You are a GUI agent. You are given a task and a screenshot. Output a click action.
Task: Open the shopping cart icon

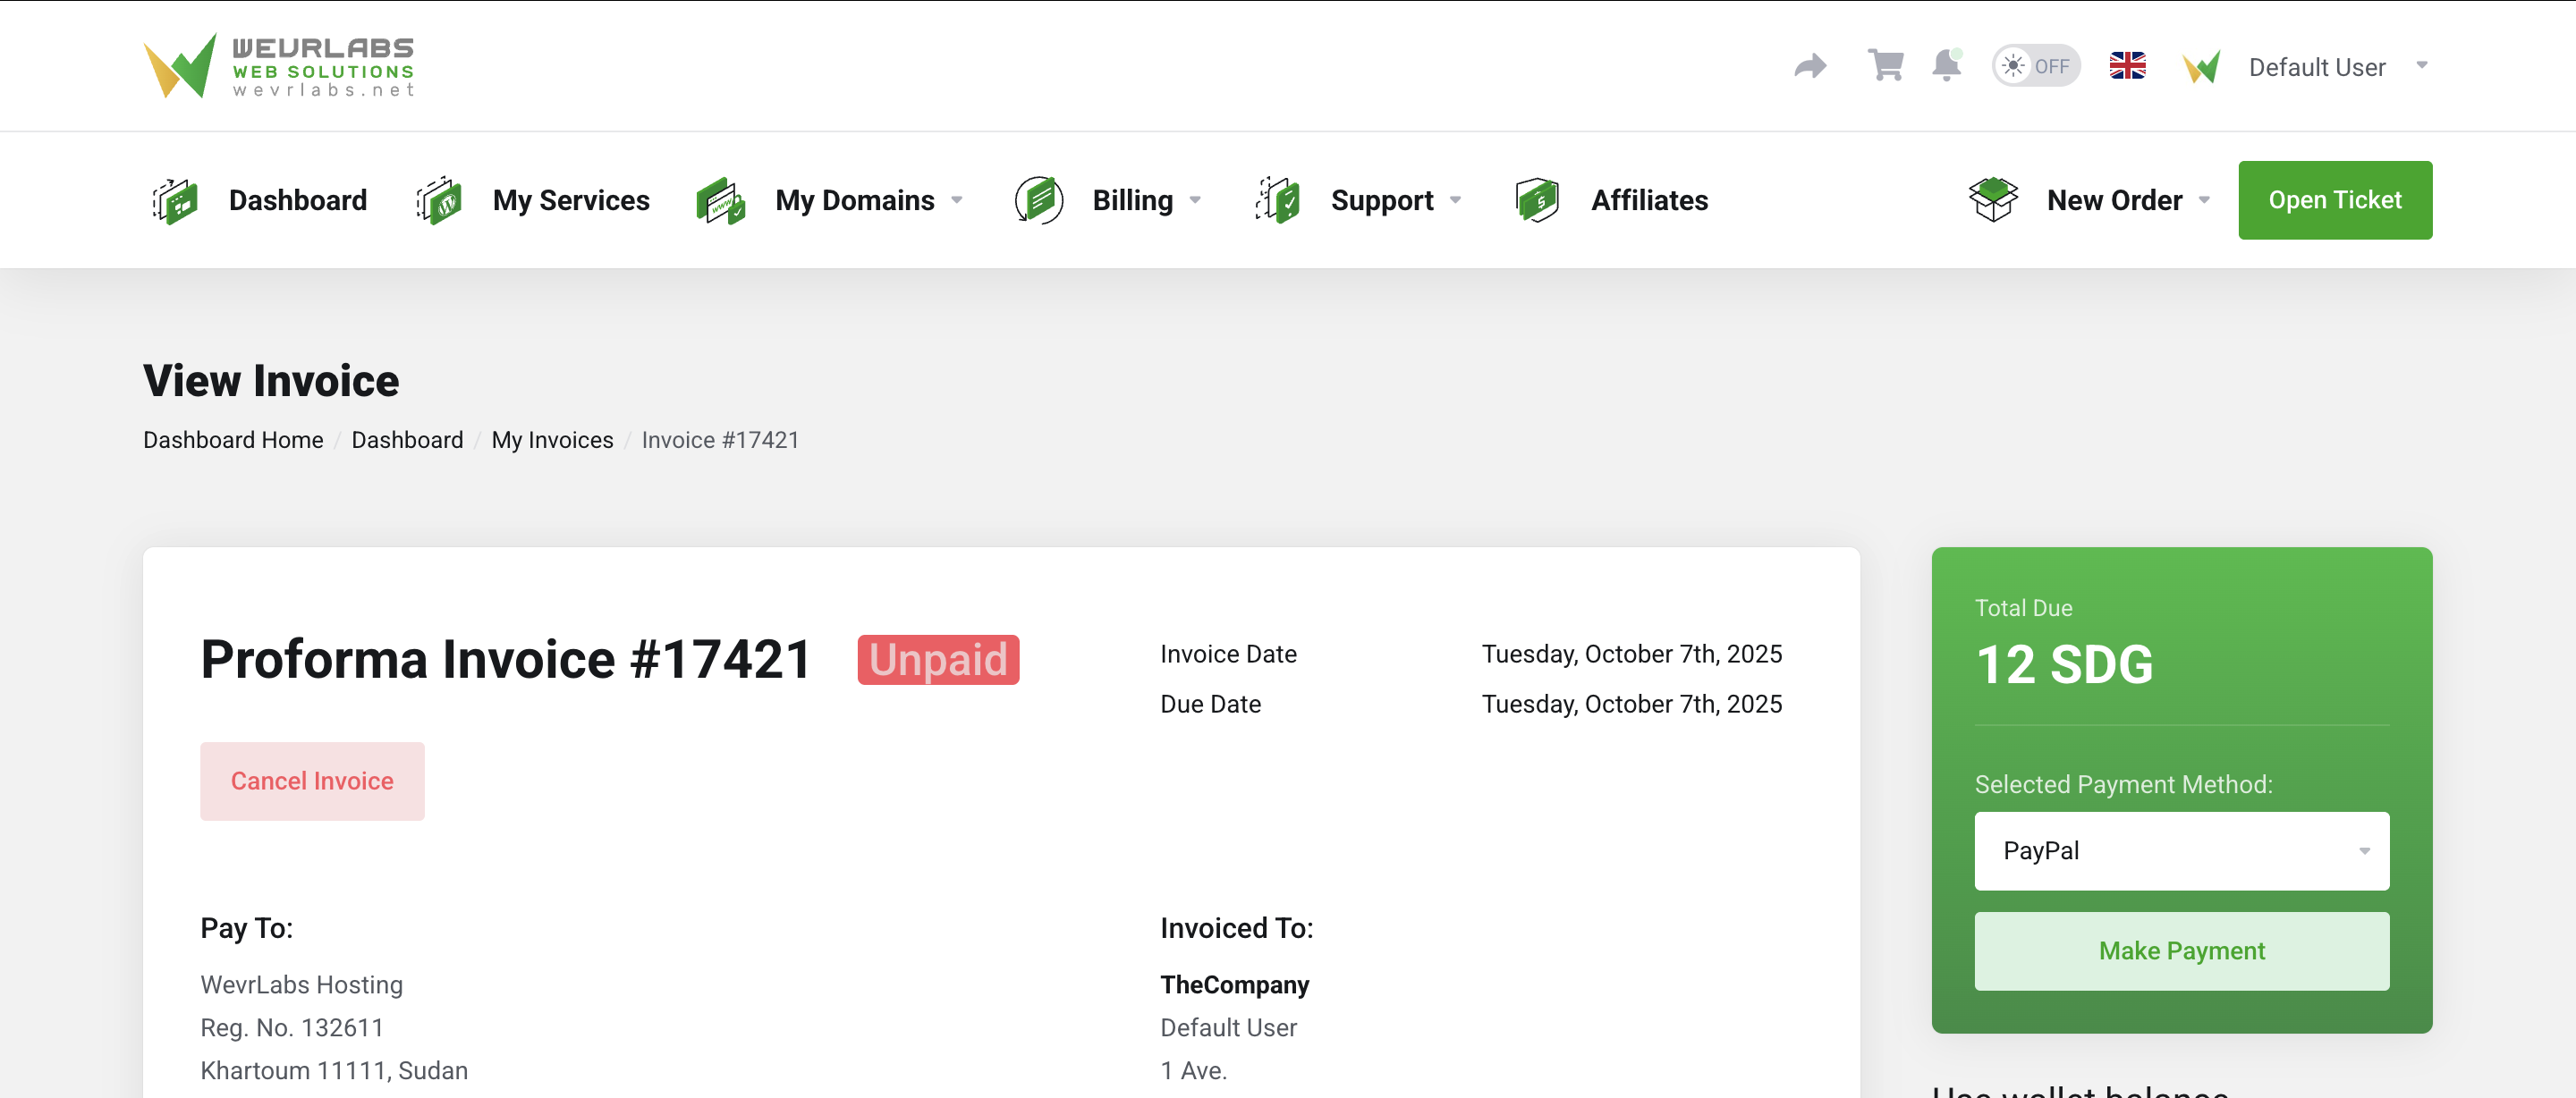pyautogui.click(x=1885, y=66)
